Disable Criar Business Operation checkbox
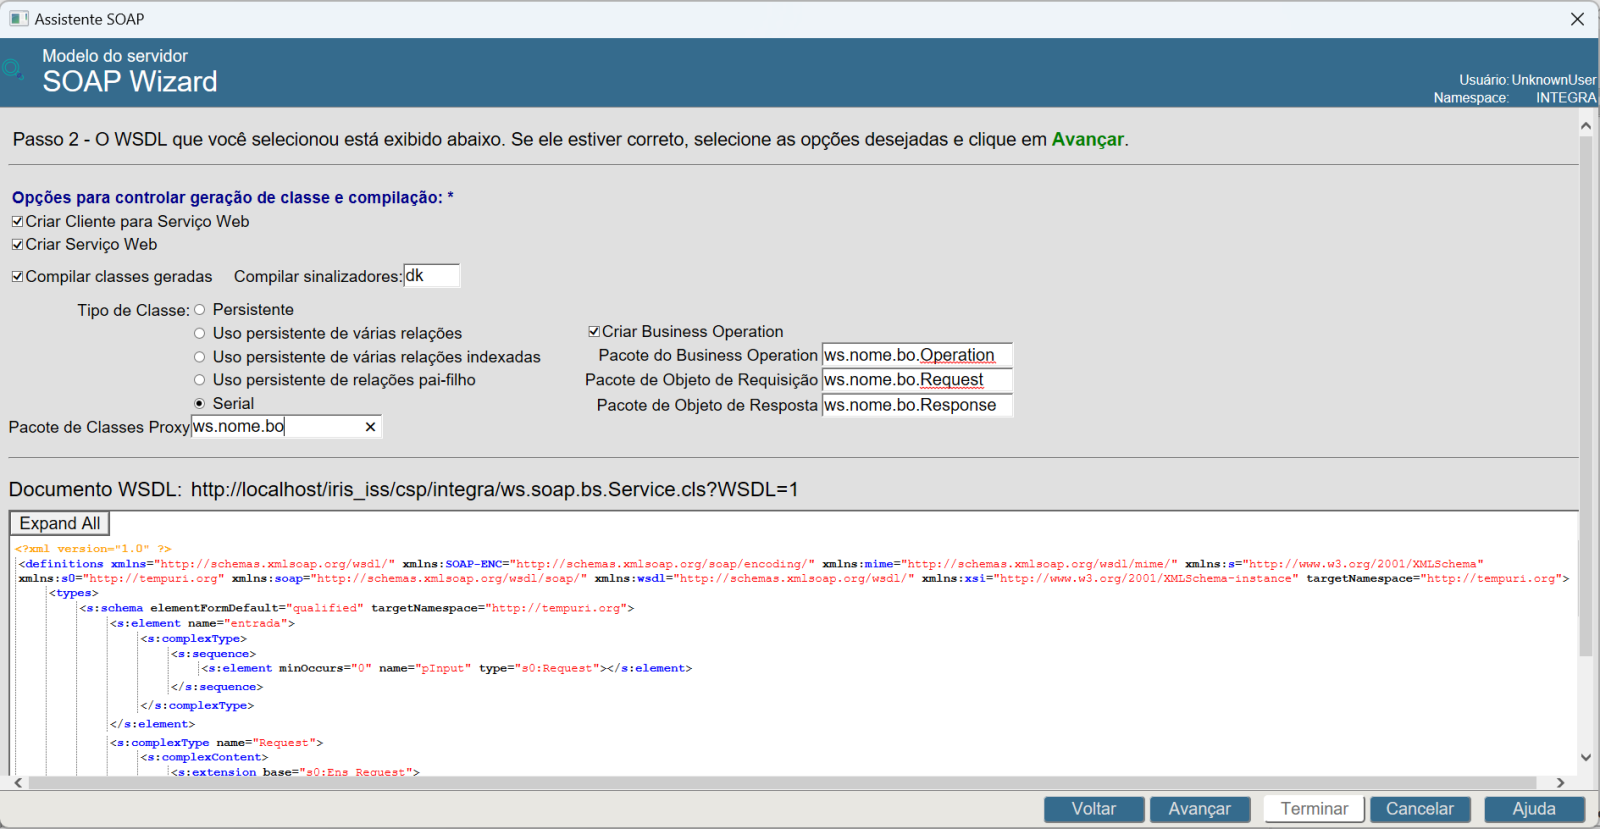 pyautogui.click(x=594, y=332)
